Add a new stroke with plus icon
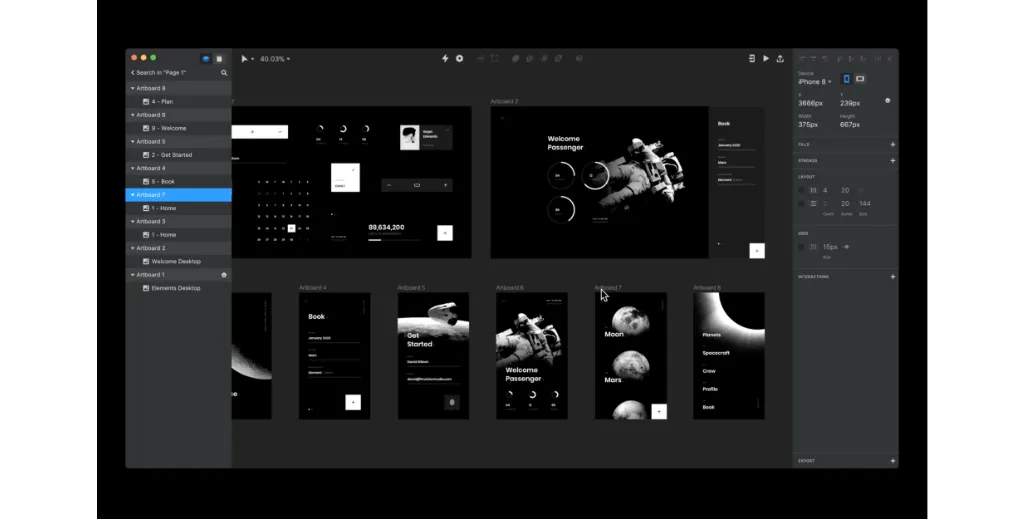 pyautogui.click(x=893, y=161)
